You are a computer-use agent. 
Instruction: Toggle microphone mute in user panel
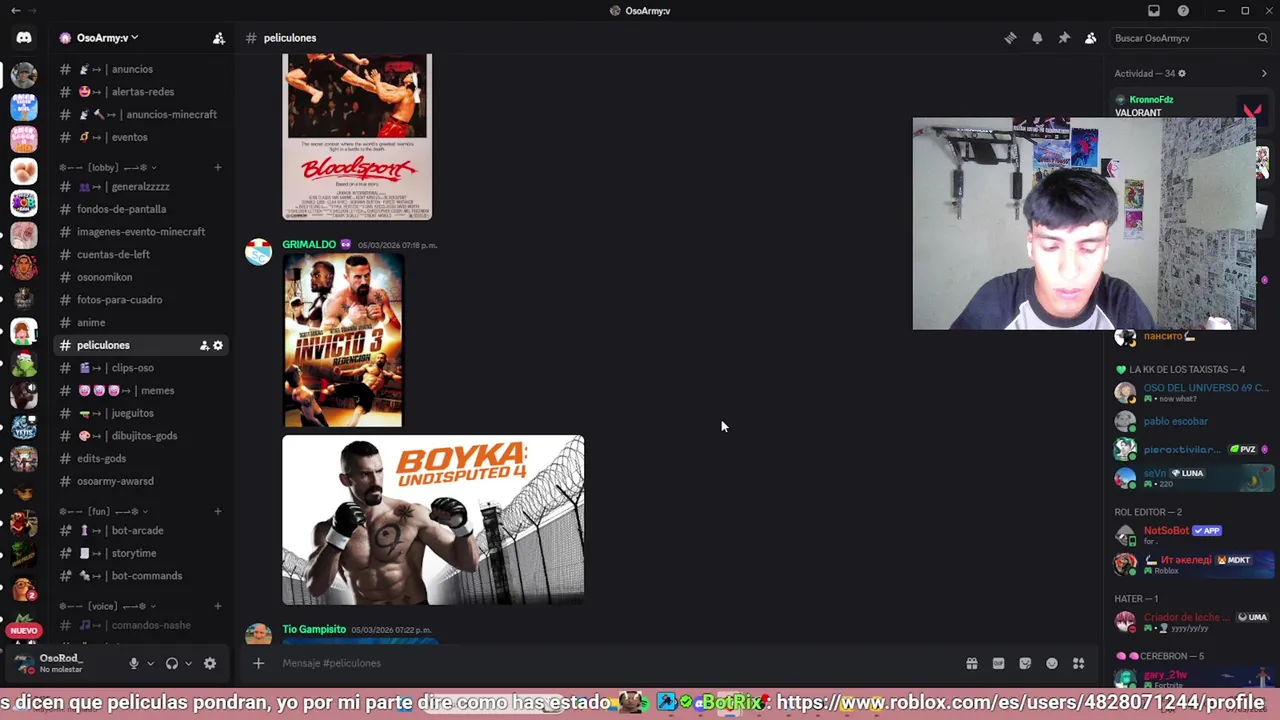pyautogui.click(x=133, y=663)
